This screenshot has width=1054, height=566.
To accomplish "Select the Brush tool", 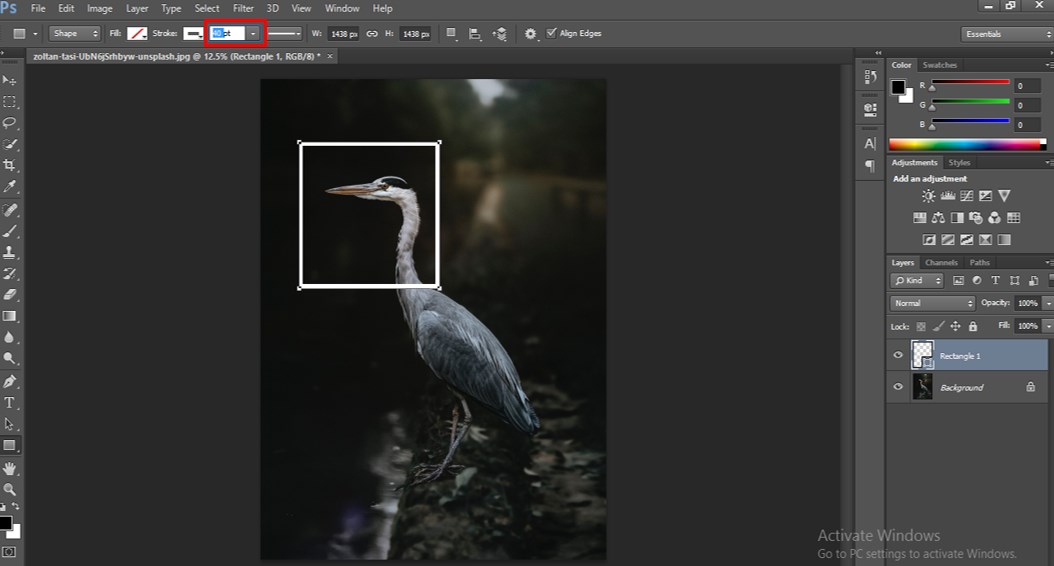I will (x=9, y=231).
